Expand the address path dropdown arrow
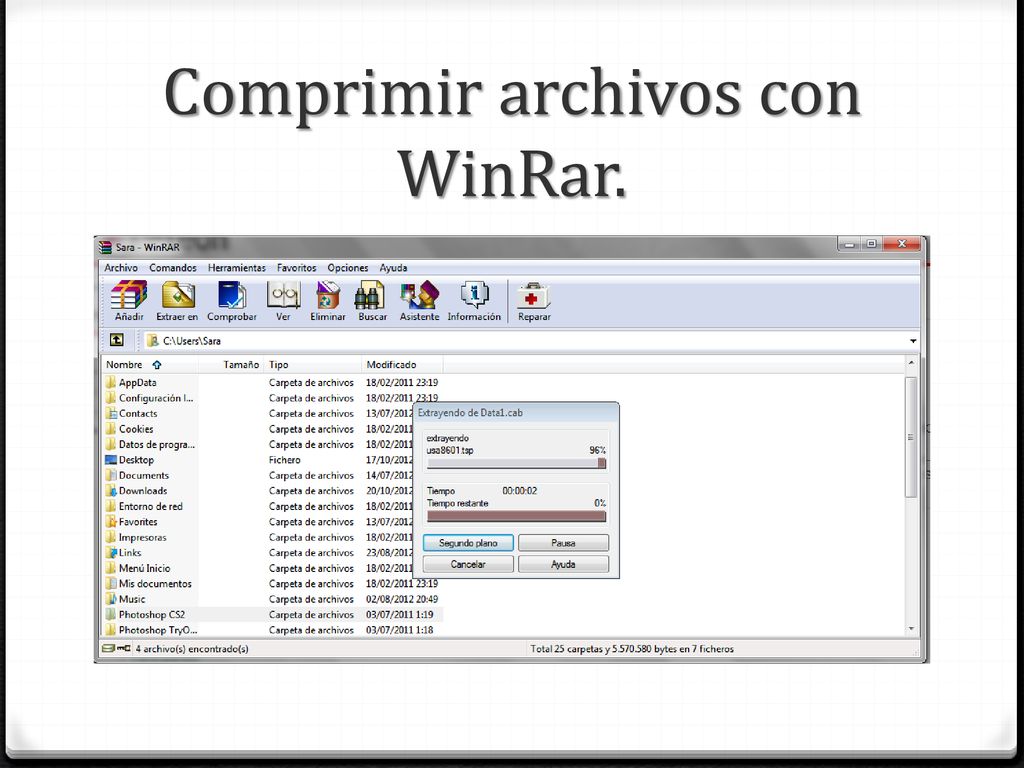 (x=912, y=341)
